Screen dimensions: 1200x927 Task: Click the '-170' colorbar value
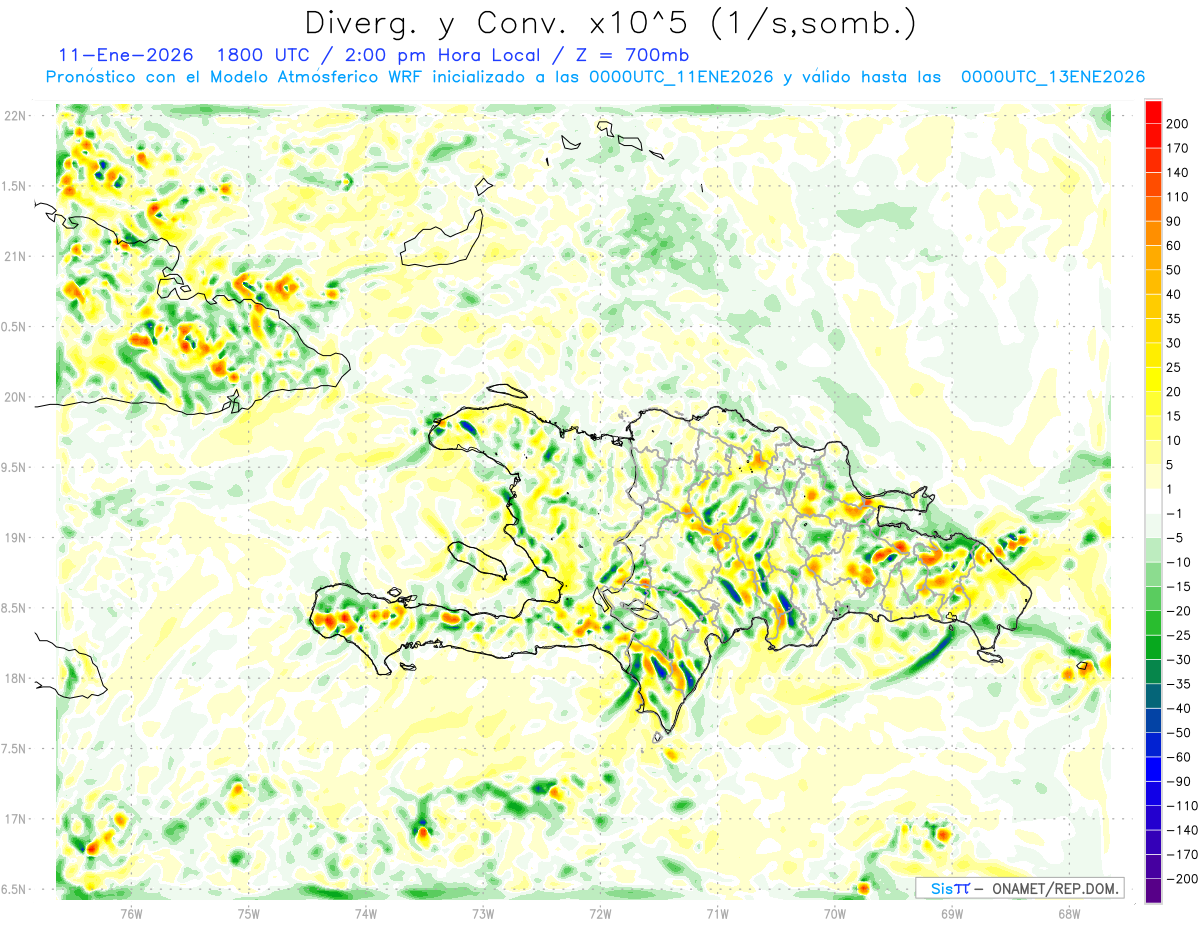pos(1182,855)
